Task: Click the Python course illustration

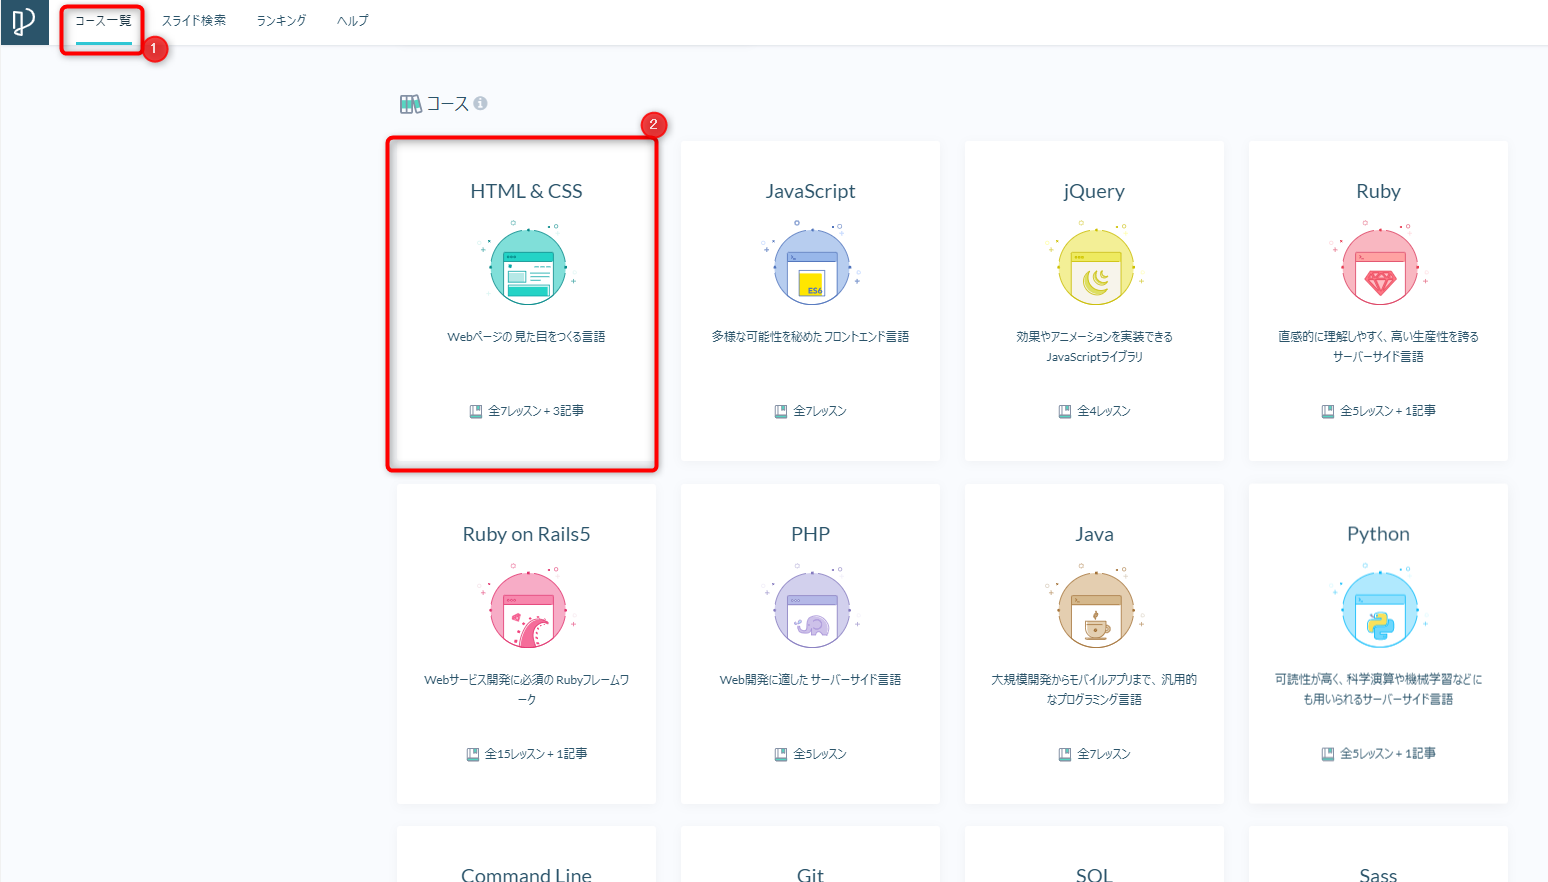Action: point(1379,609)
